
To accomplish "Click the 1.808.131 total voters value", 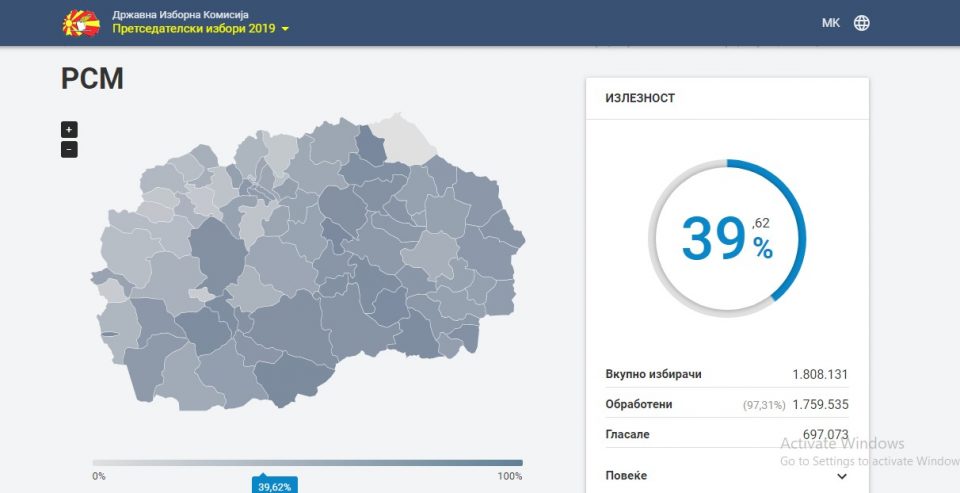I will pos(820,374).
